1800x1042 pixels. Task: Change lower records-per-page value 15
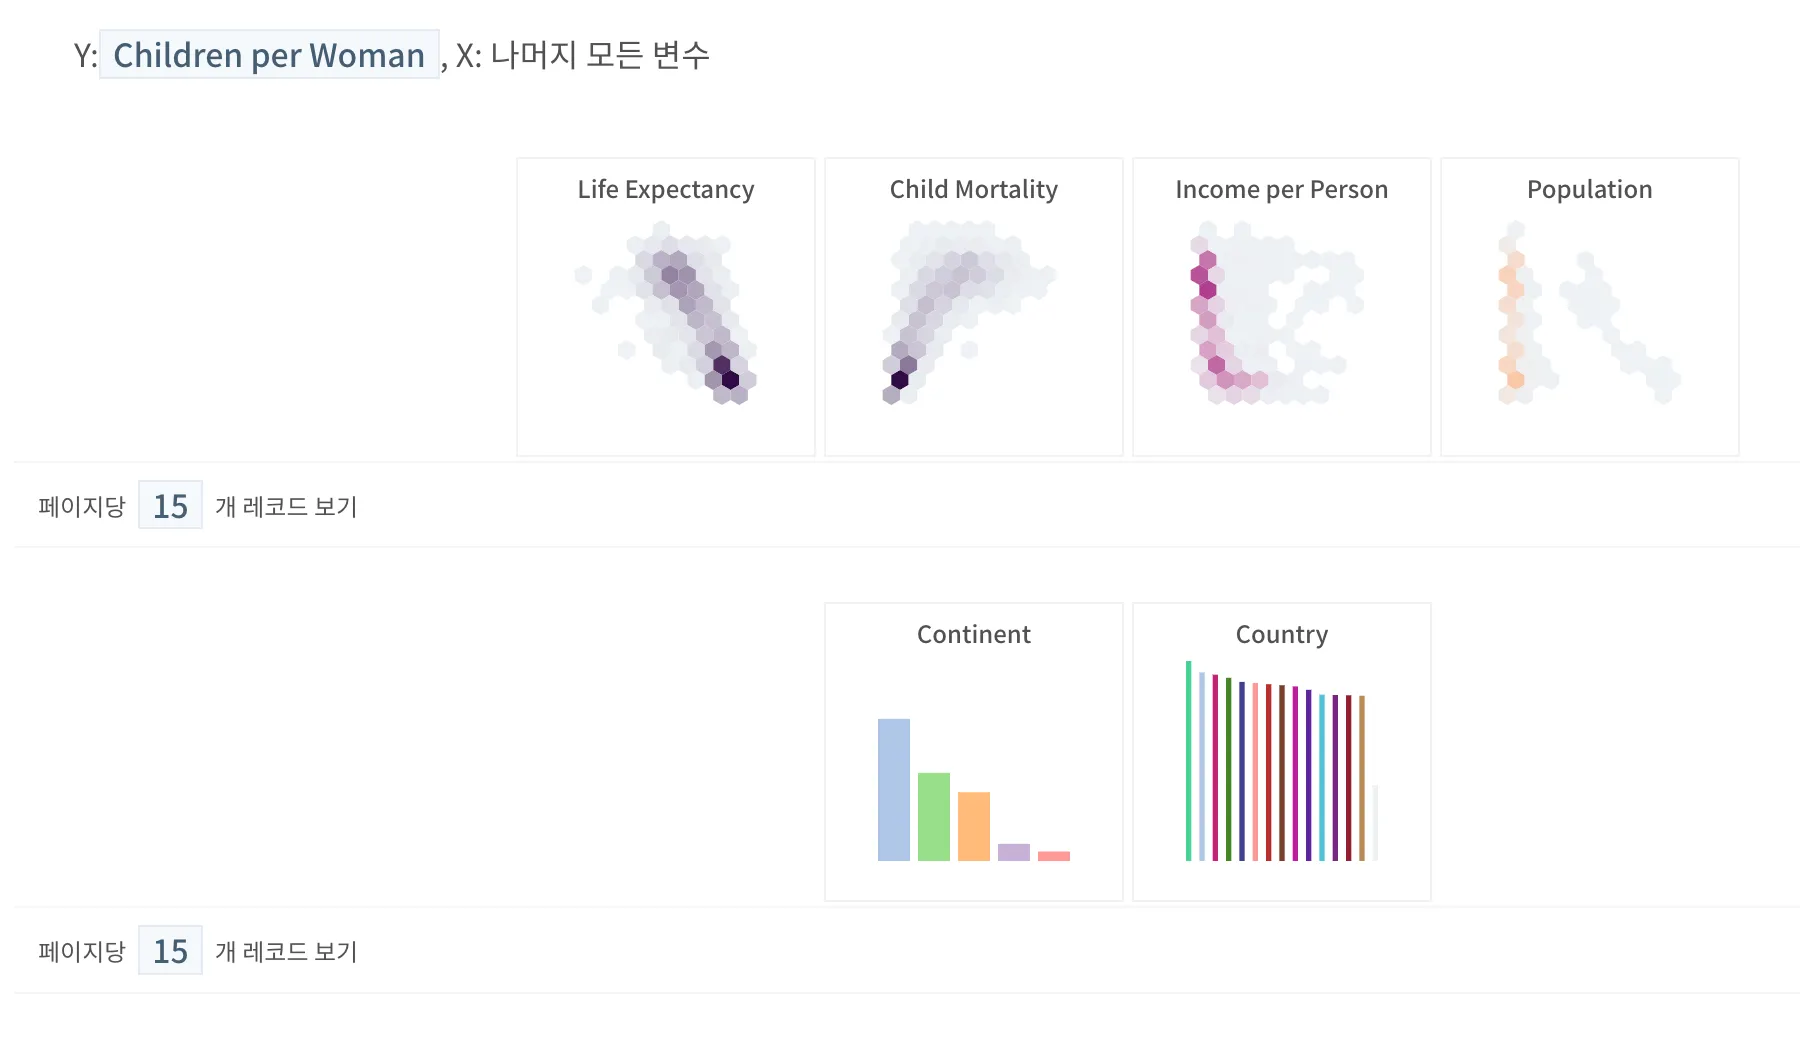click(170, 951)
